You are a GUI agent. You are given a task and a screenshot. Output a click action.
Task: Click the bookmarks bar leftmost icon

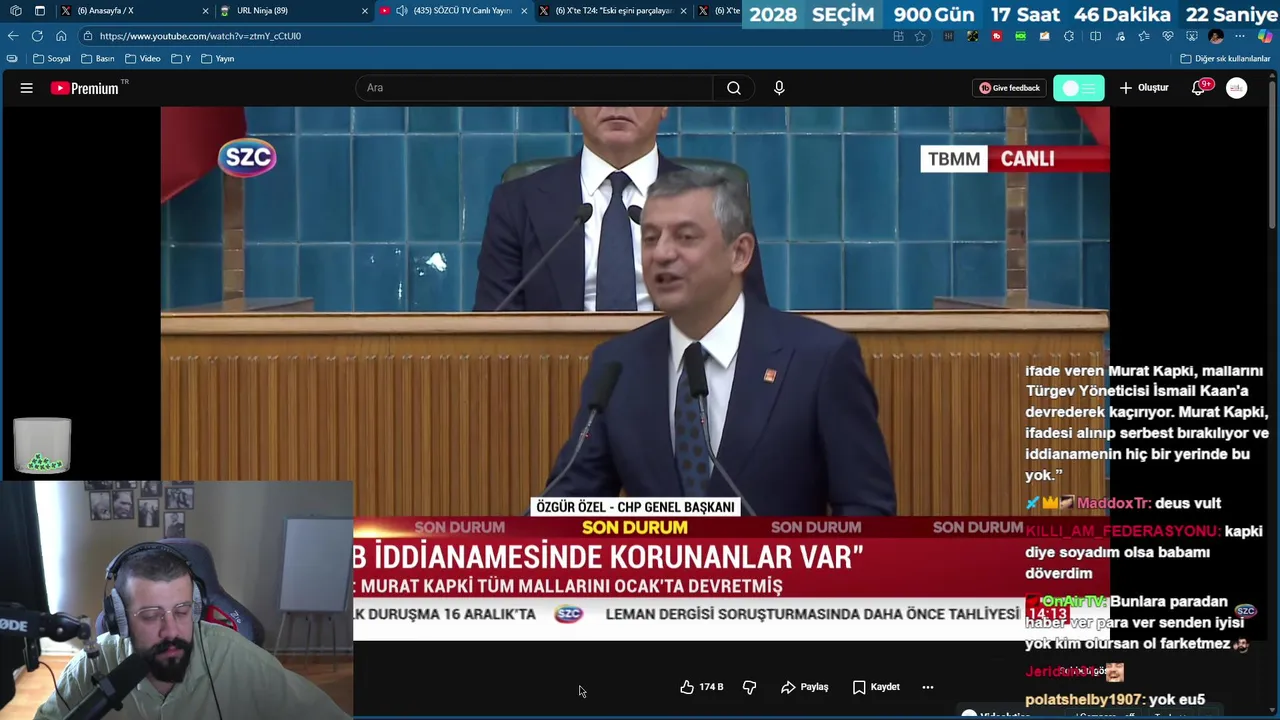coord(12,59)
